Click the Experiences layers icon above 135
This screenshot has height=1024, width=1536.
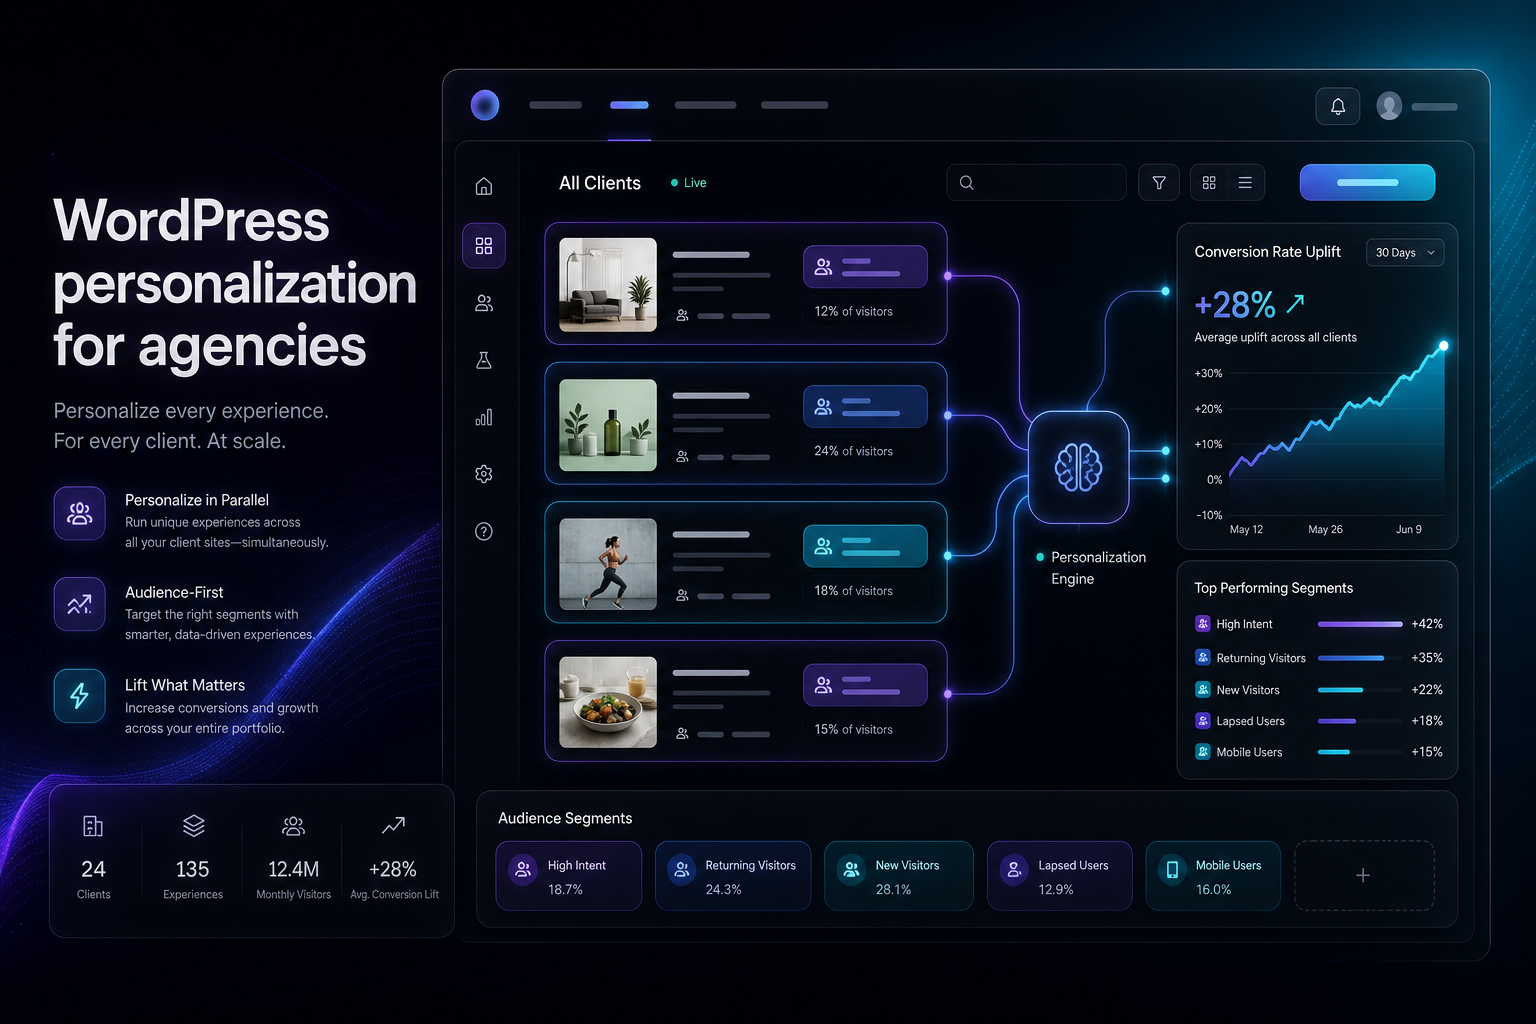point(193,826)
